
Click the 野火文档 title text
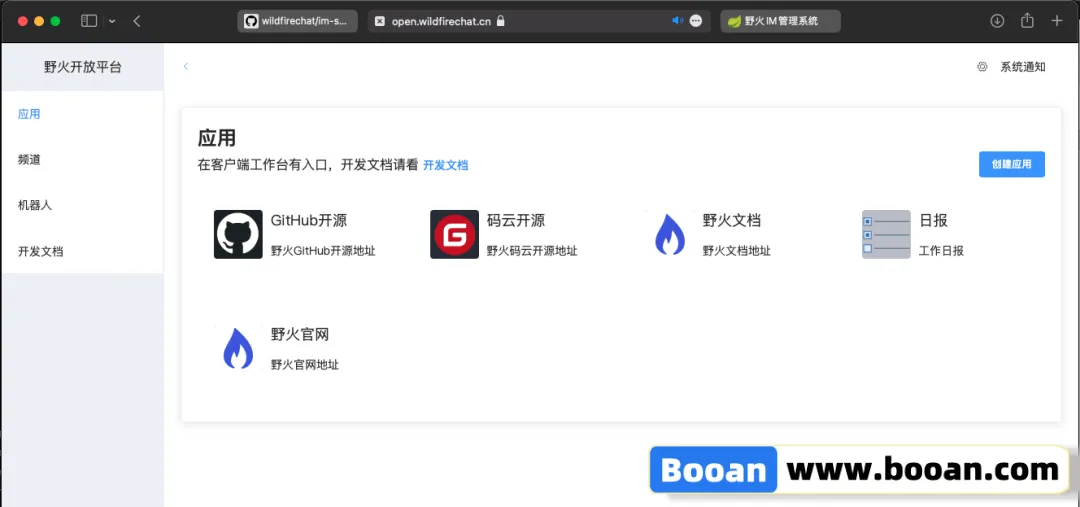pyautogui.click(x=731, y=220)
